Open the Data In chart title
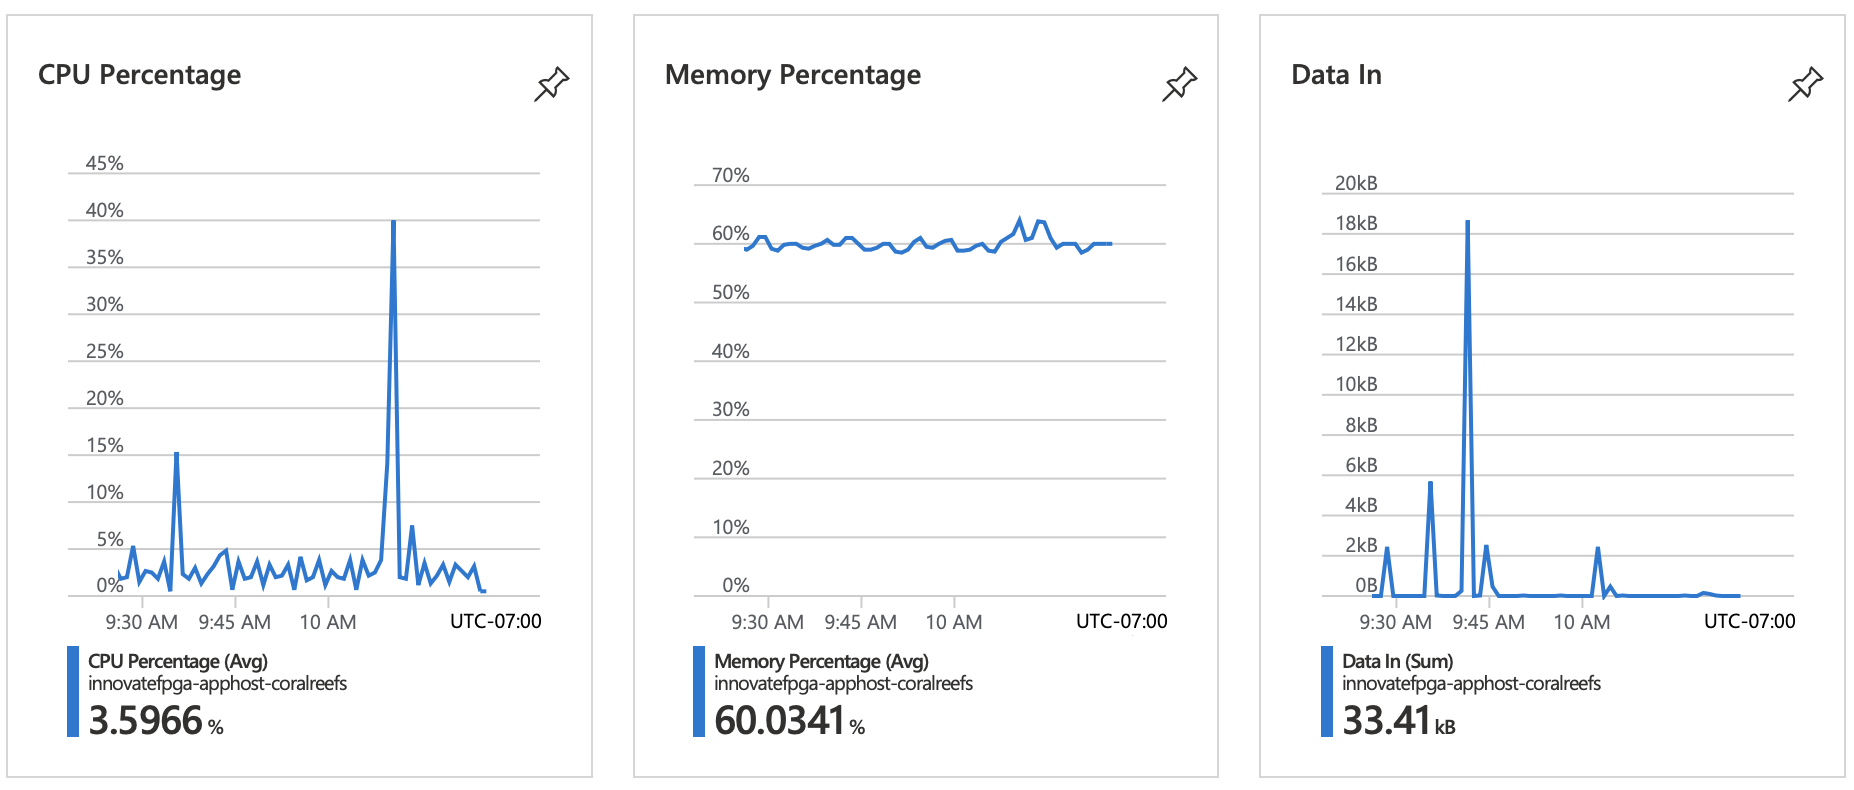 pos(1336,75)
